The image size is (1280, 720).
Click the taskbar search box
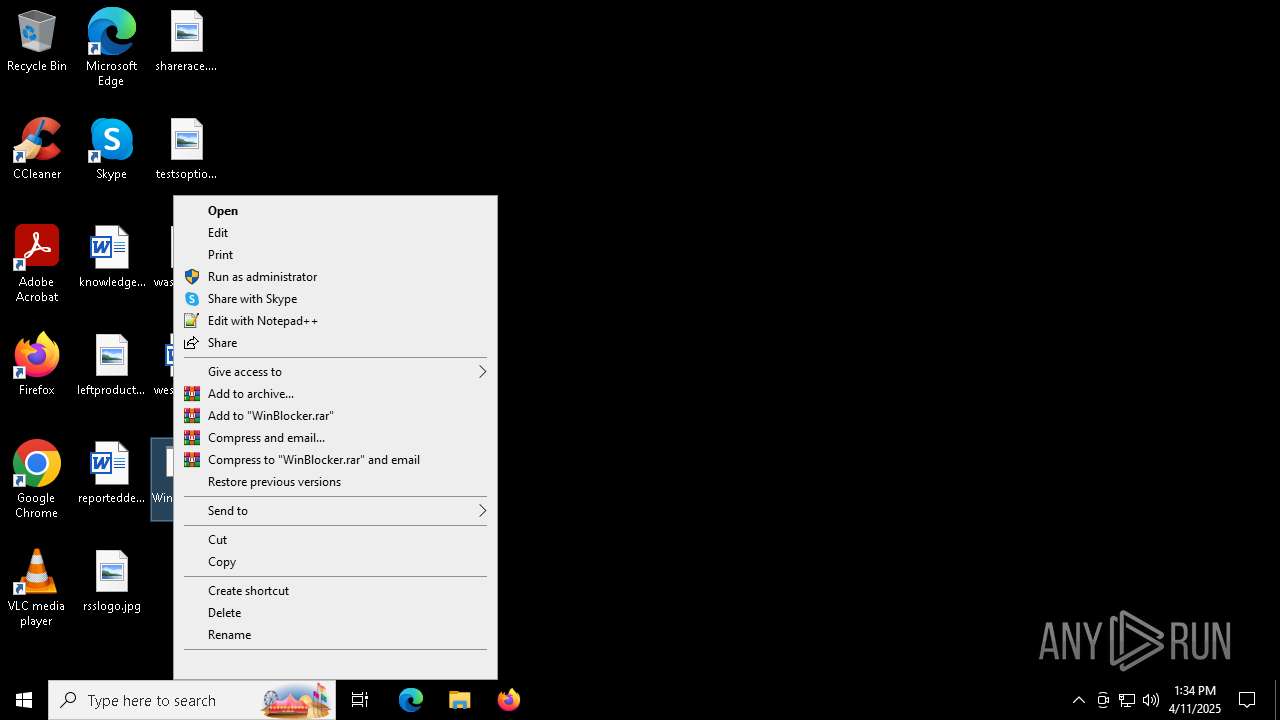[192, 700]
